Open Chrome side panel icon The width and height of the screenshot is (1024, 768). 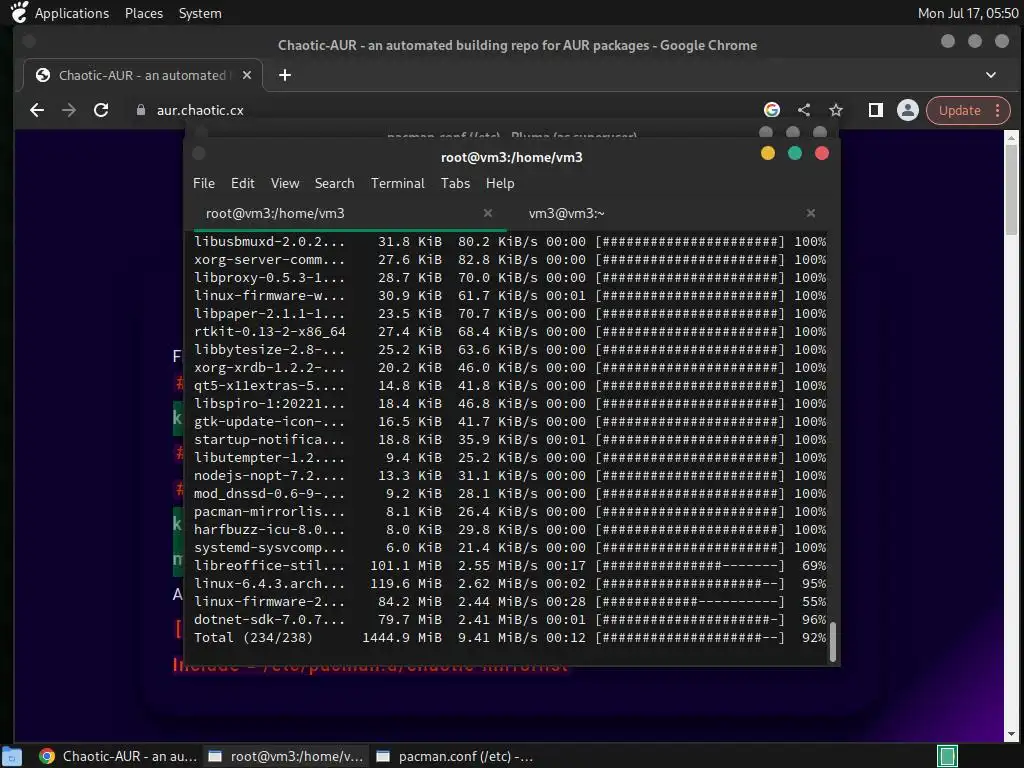[x=876, y=110]
